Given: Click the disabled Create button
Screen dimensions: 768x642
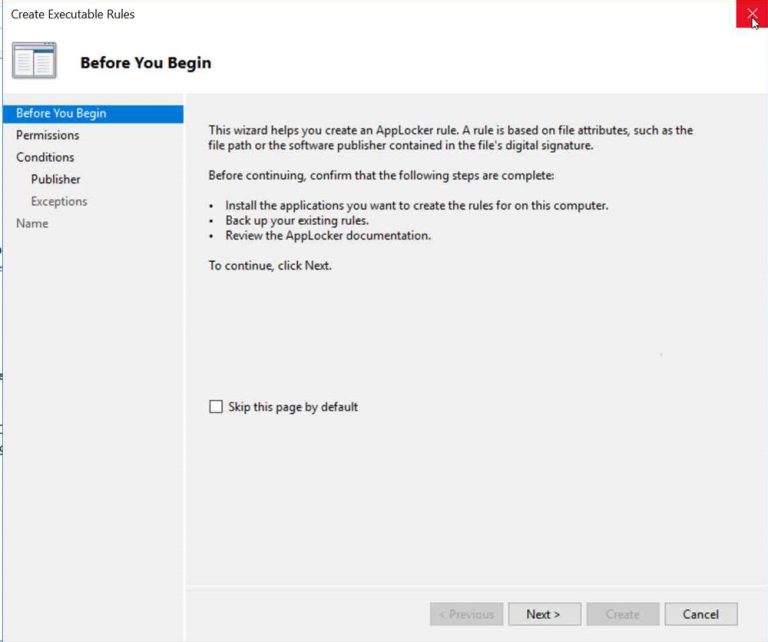Looking at the screenshot, I should click(x=622, y=614).
